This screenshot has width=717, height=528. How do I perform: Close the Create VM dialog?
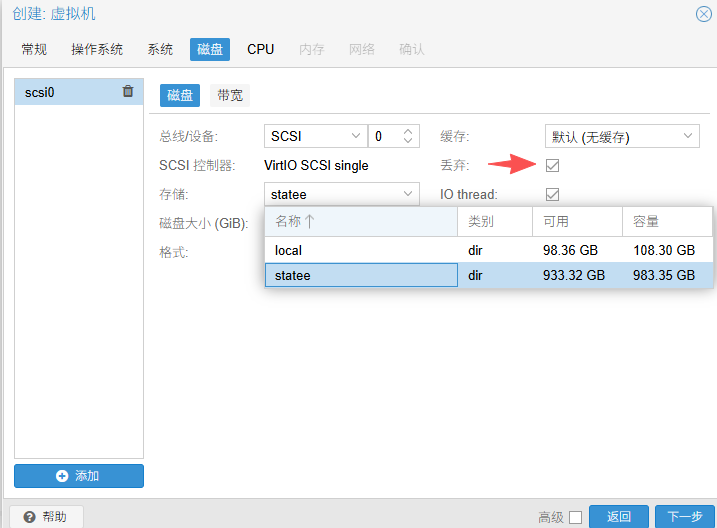coord(703,14)
